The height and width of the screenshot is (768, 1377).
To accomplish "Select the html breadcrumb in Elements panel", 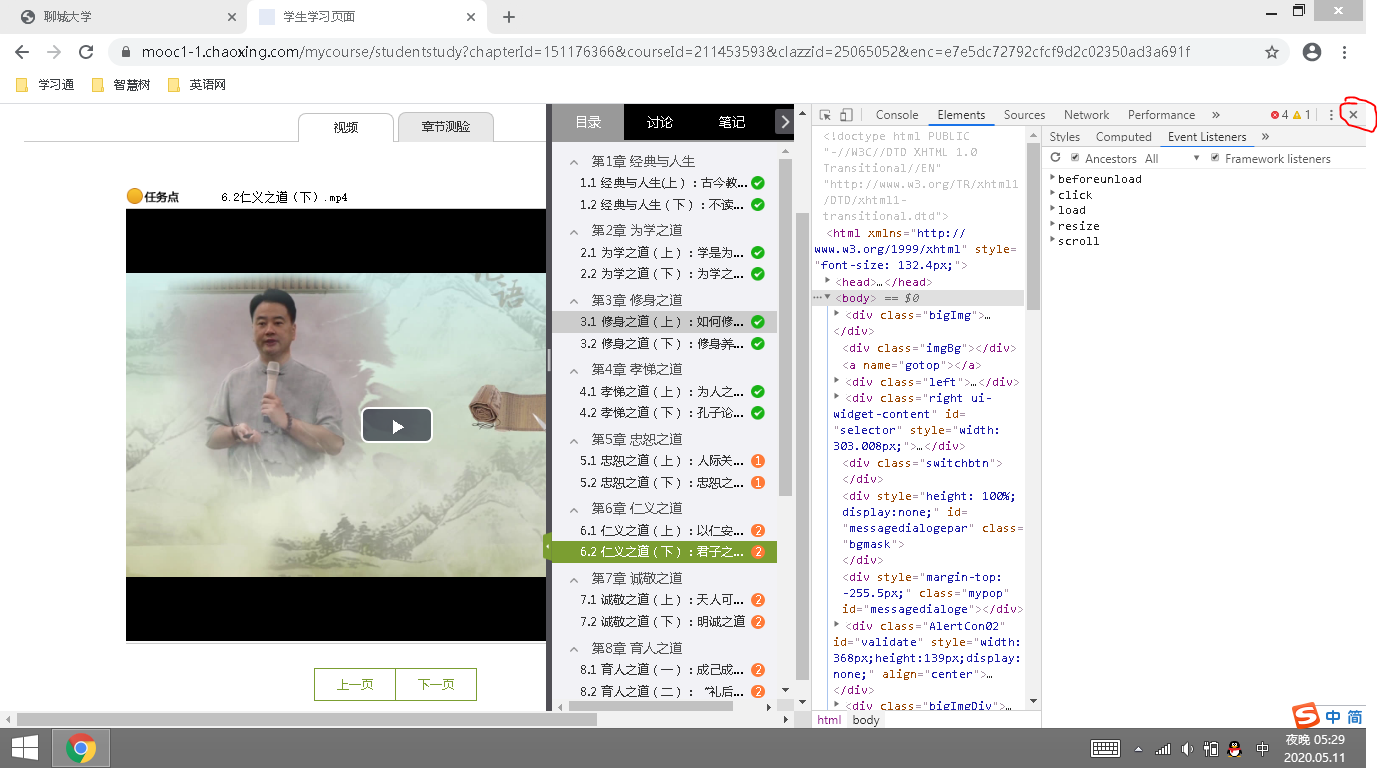I will click(829, 720).
